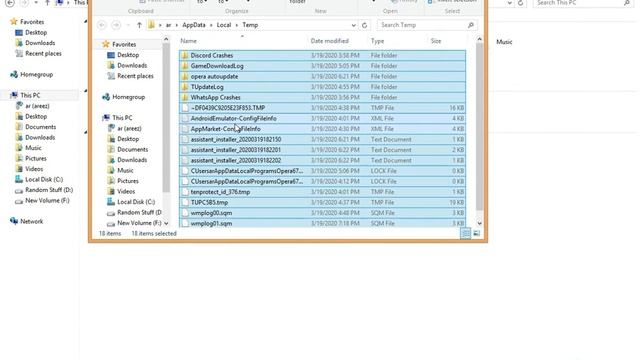The width and height of the screenshot is (640, 360).
Task: Select TUPC5B5.tmp file
Action: coord(322,202)
